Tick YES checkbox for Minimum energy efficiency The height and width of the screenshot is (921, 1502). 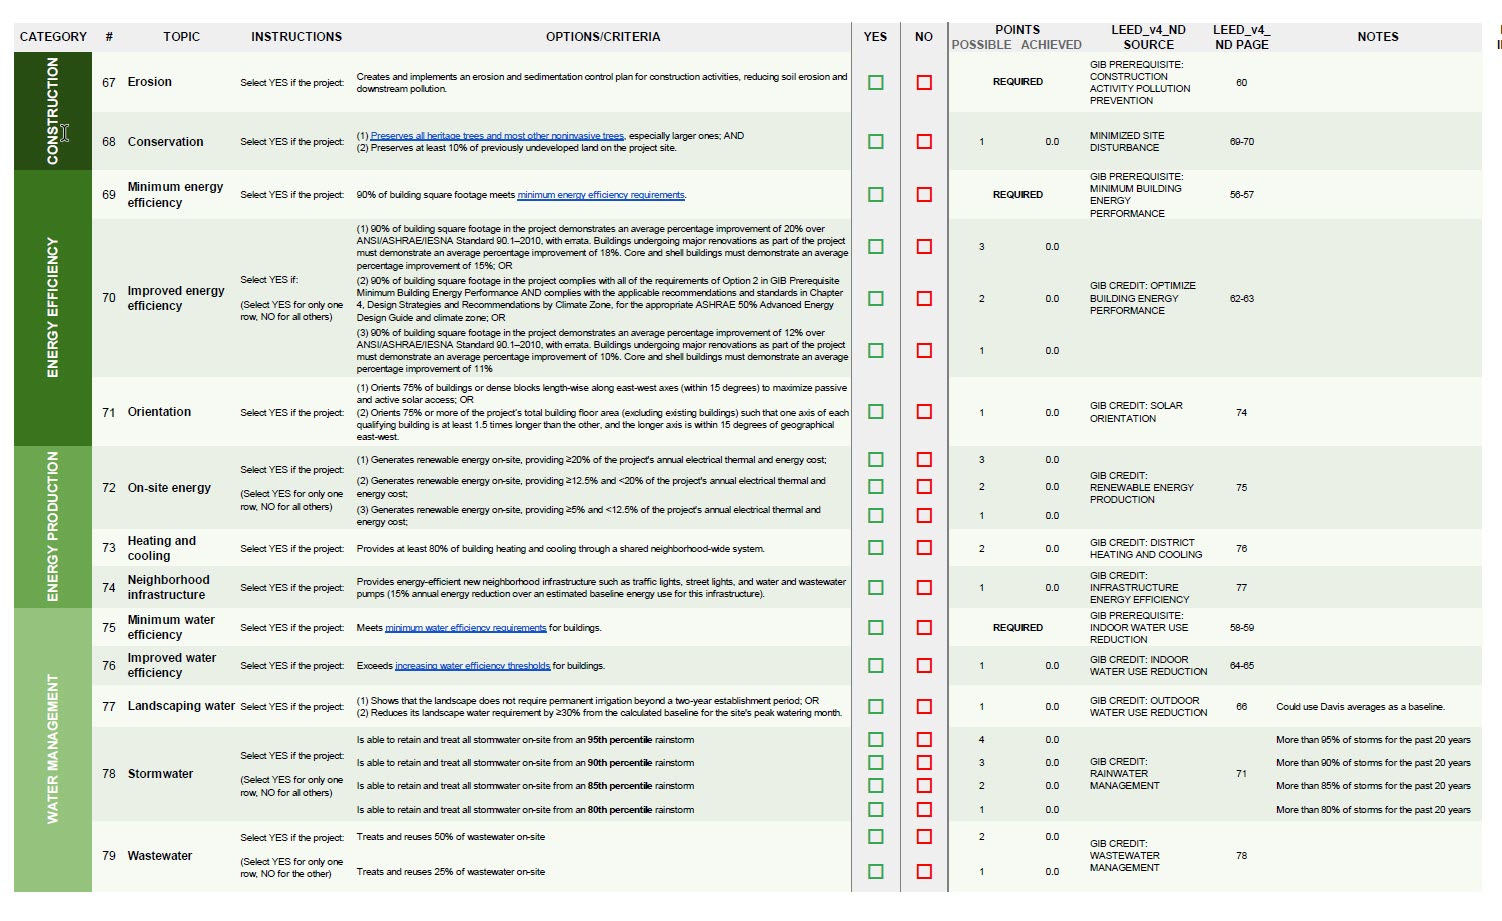click(876, 195)
